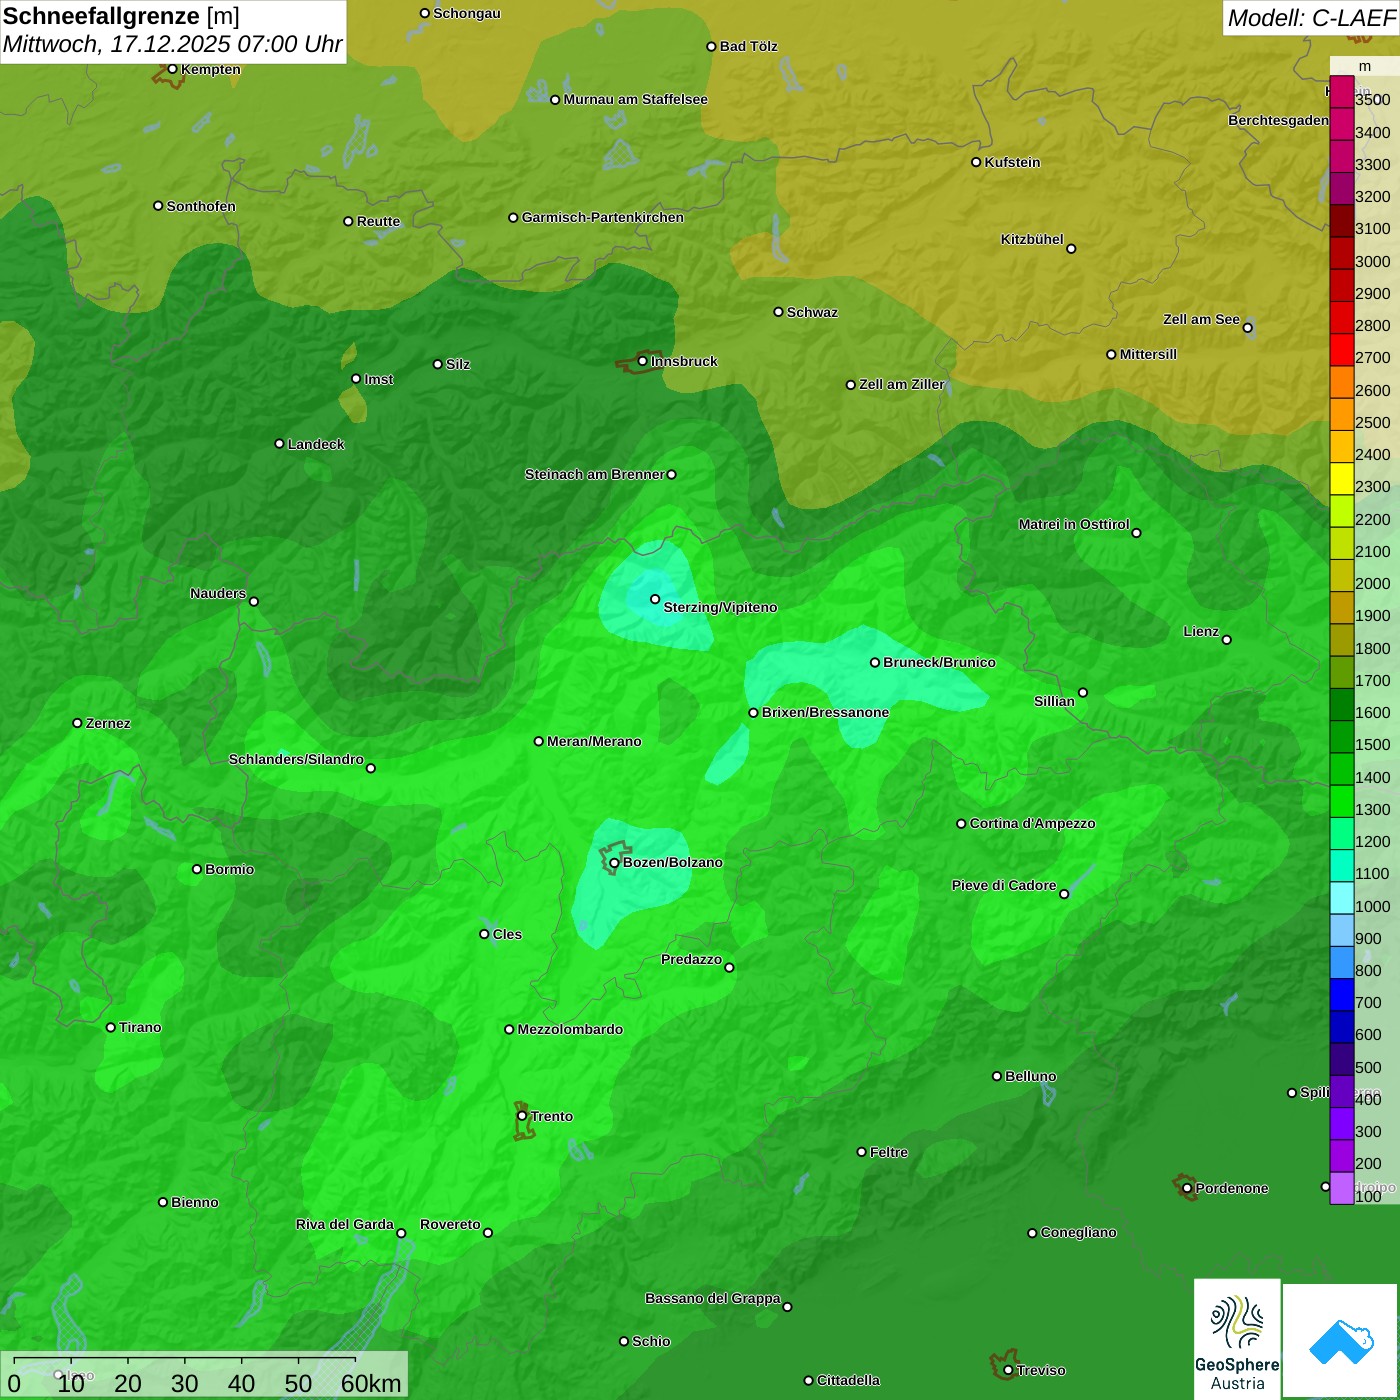Select Treviso on the map
This screenshot has width=1400, height=1400.
click(x=1035, y=1370)
